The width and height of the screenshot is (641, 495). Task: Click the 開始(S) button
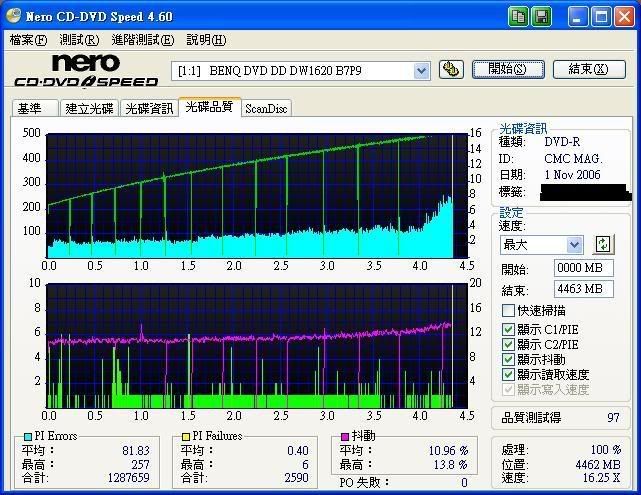pyautogui.click(x=508, y=69)
